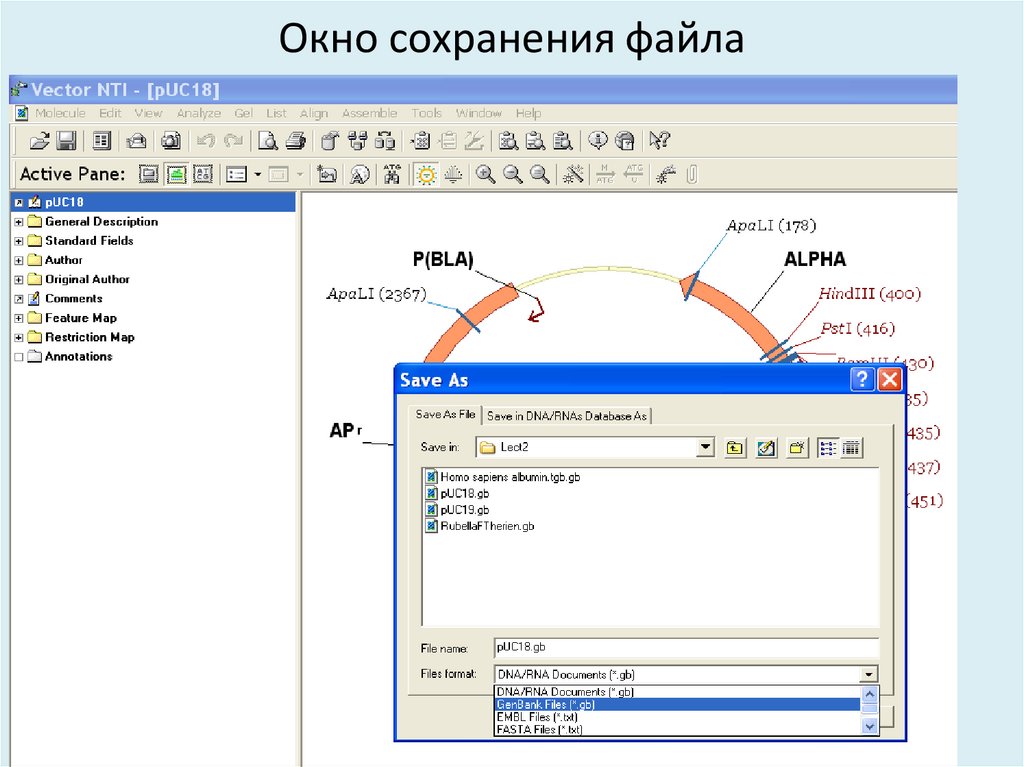This screenshot has width=1024, height=767.
Task: Expand the Feature Map tree item
Action: (x=18, y=317)
